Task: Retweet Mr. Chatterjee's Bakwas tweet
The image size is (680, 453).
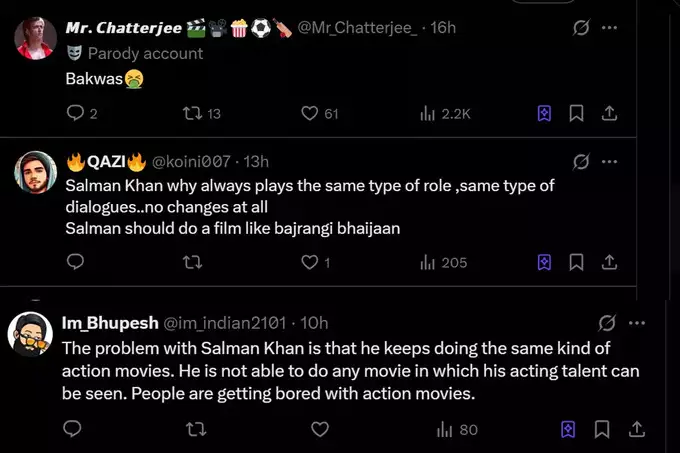Action: click(x=190, y=113)
